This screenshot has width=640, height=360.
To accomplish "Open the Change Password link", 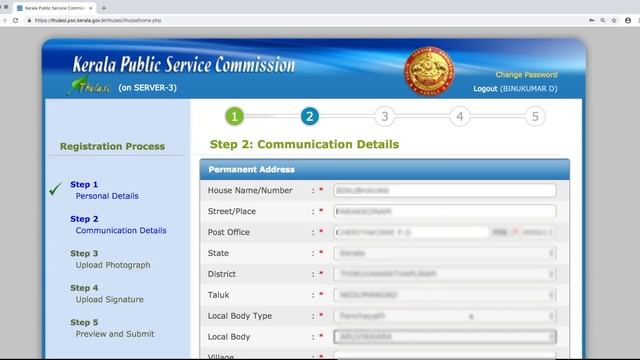I will (x=526, y=75).
